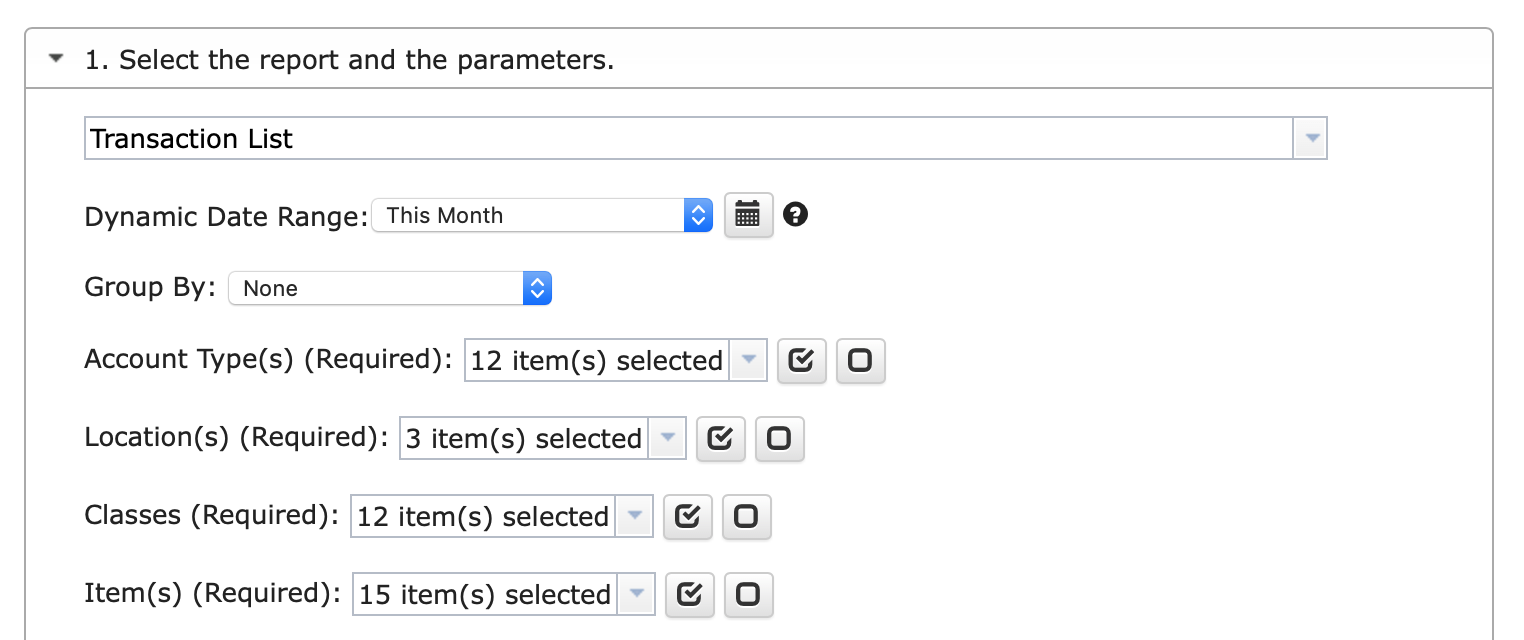Open the Transaction List report dropdown arrow

pos(1310,138)
